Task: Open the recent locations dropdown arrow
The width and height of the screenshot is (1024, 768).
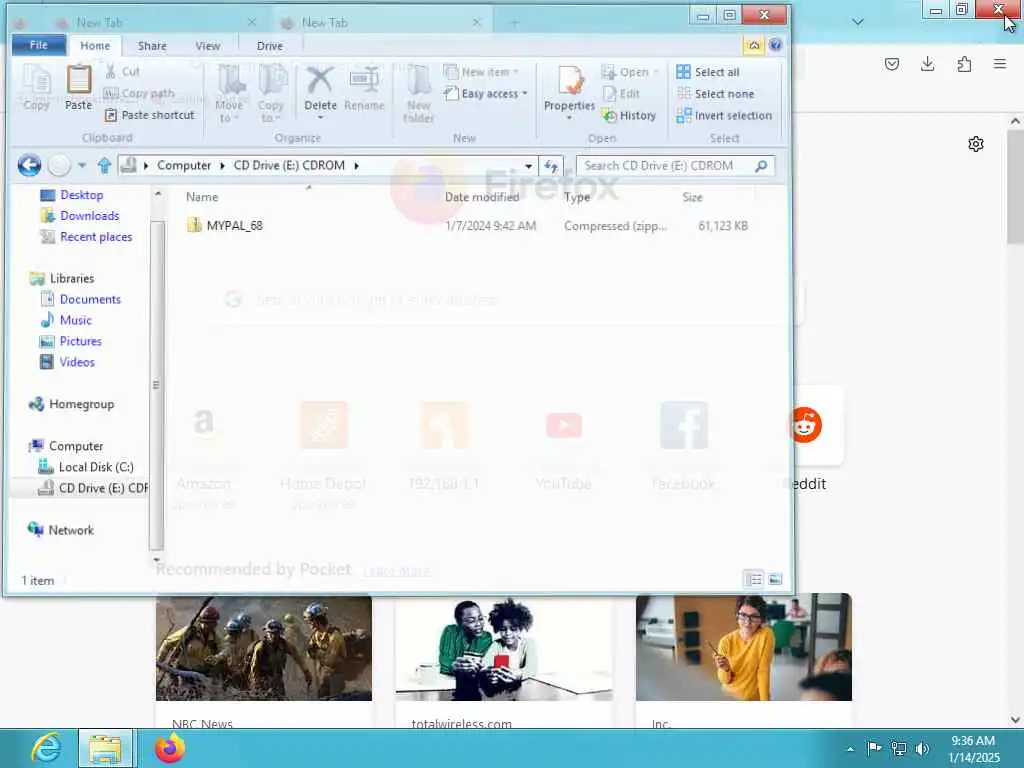Action: click(82, 165)
